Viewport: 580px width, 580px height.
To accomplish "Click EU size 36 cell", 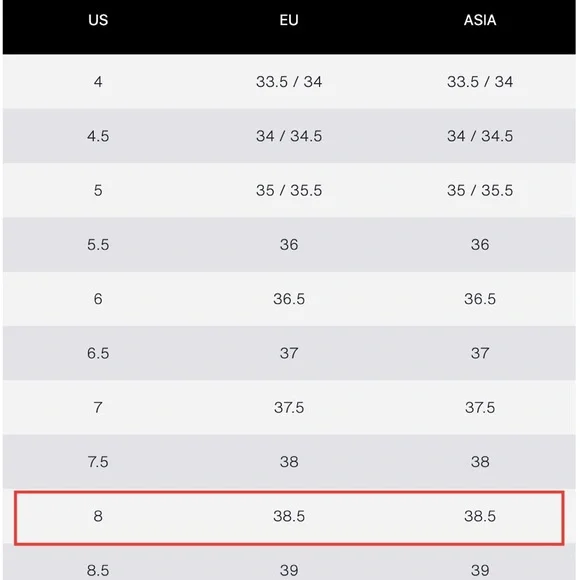I will point(289,245).
